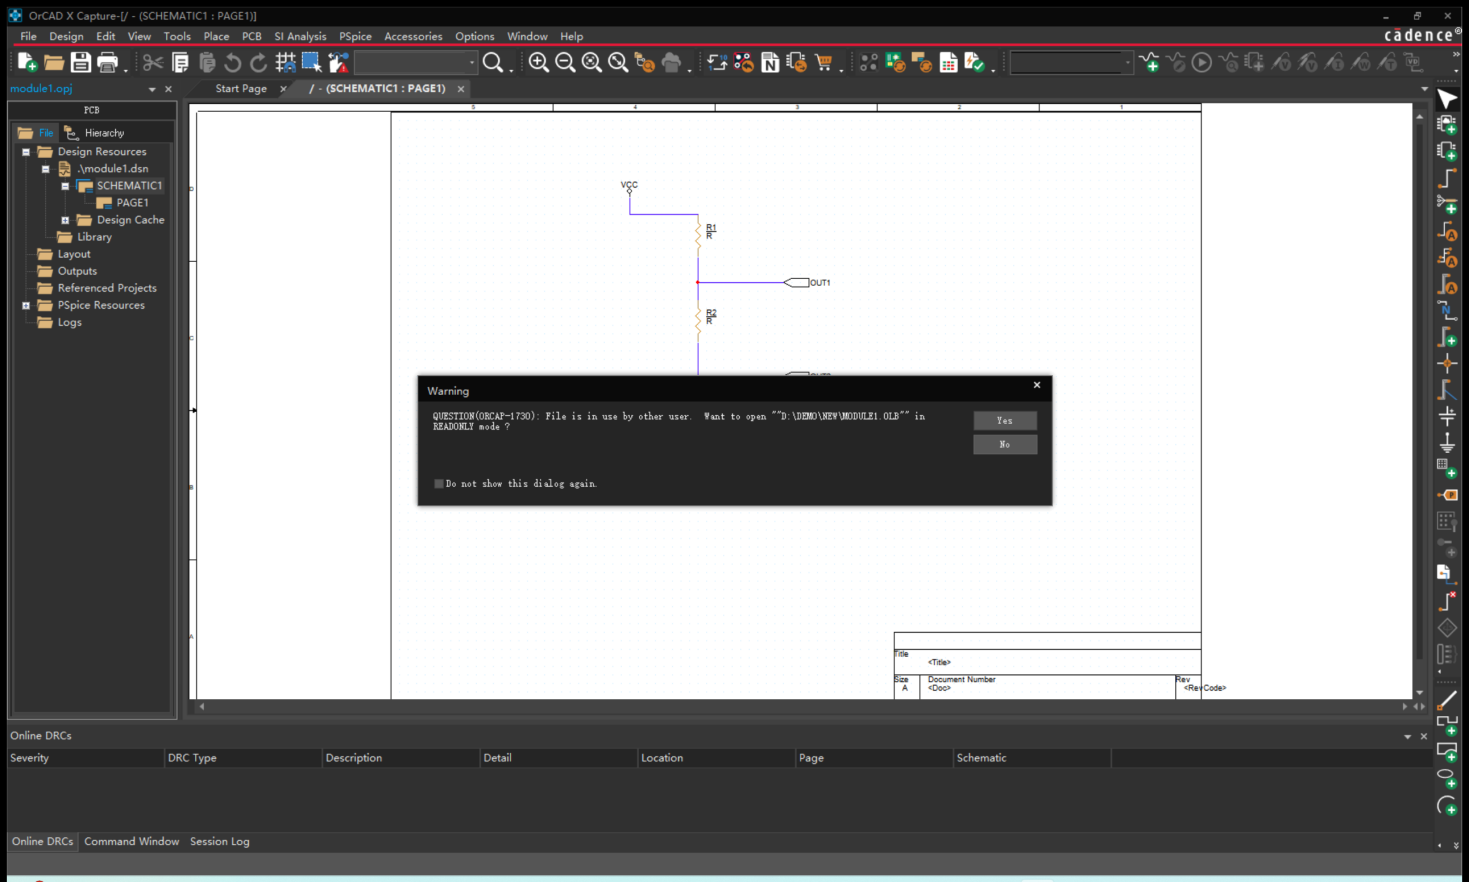Screen dimensions: 1469x882
Task: Click the Zoom In magnifier icon
Action: (x=538, y=62)
